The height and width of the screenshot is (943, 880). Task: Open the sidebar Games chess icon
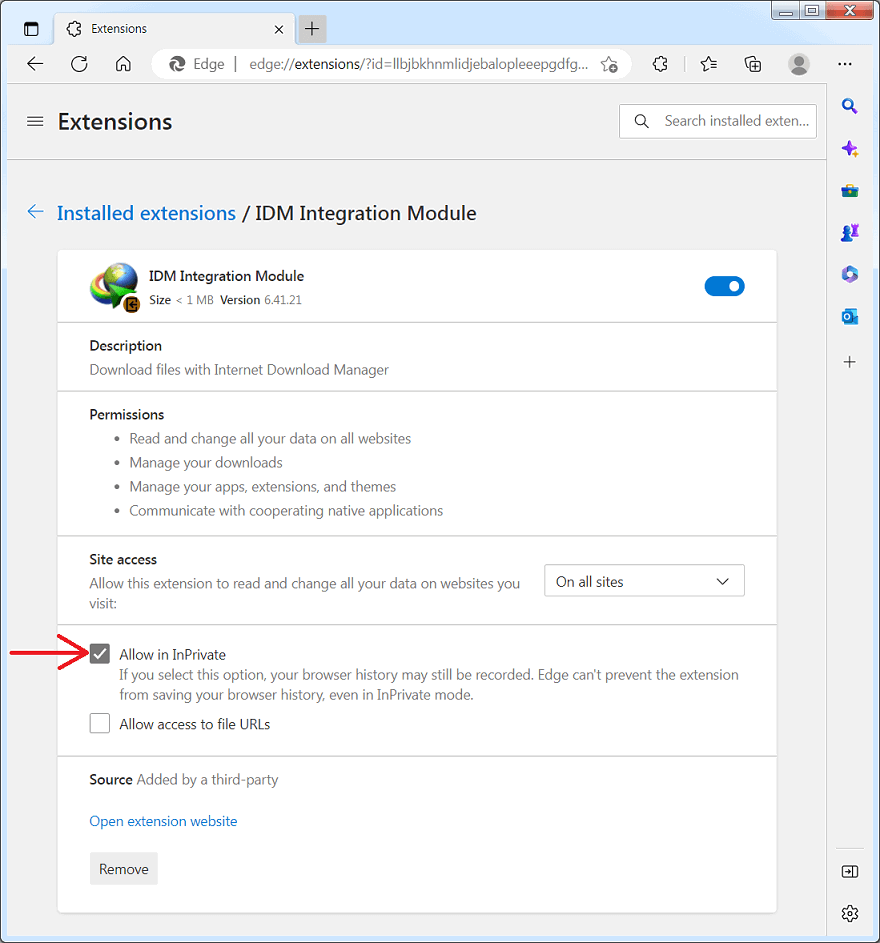pyautogui.click(x=849, y=232)
